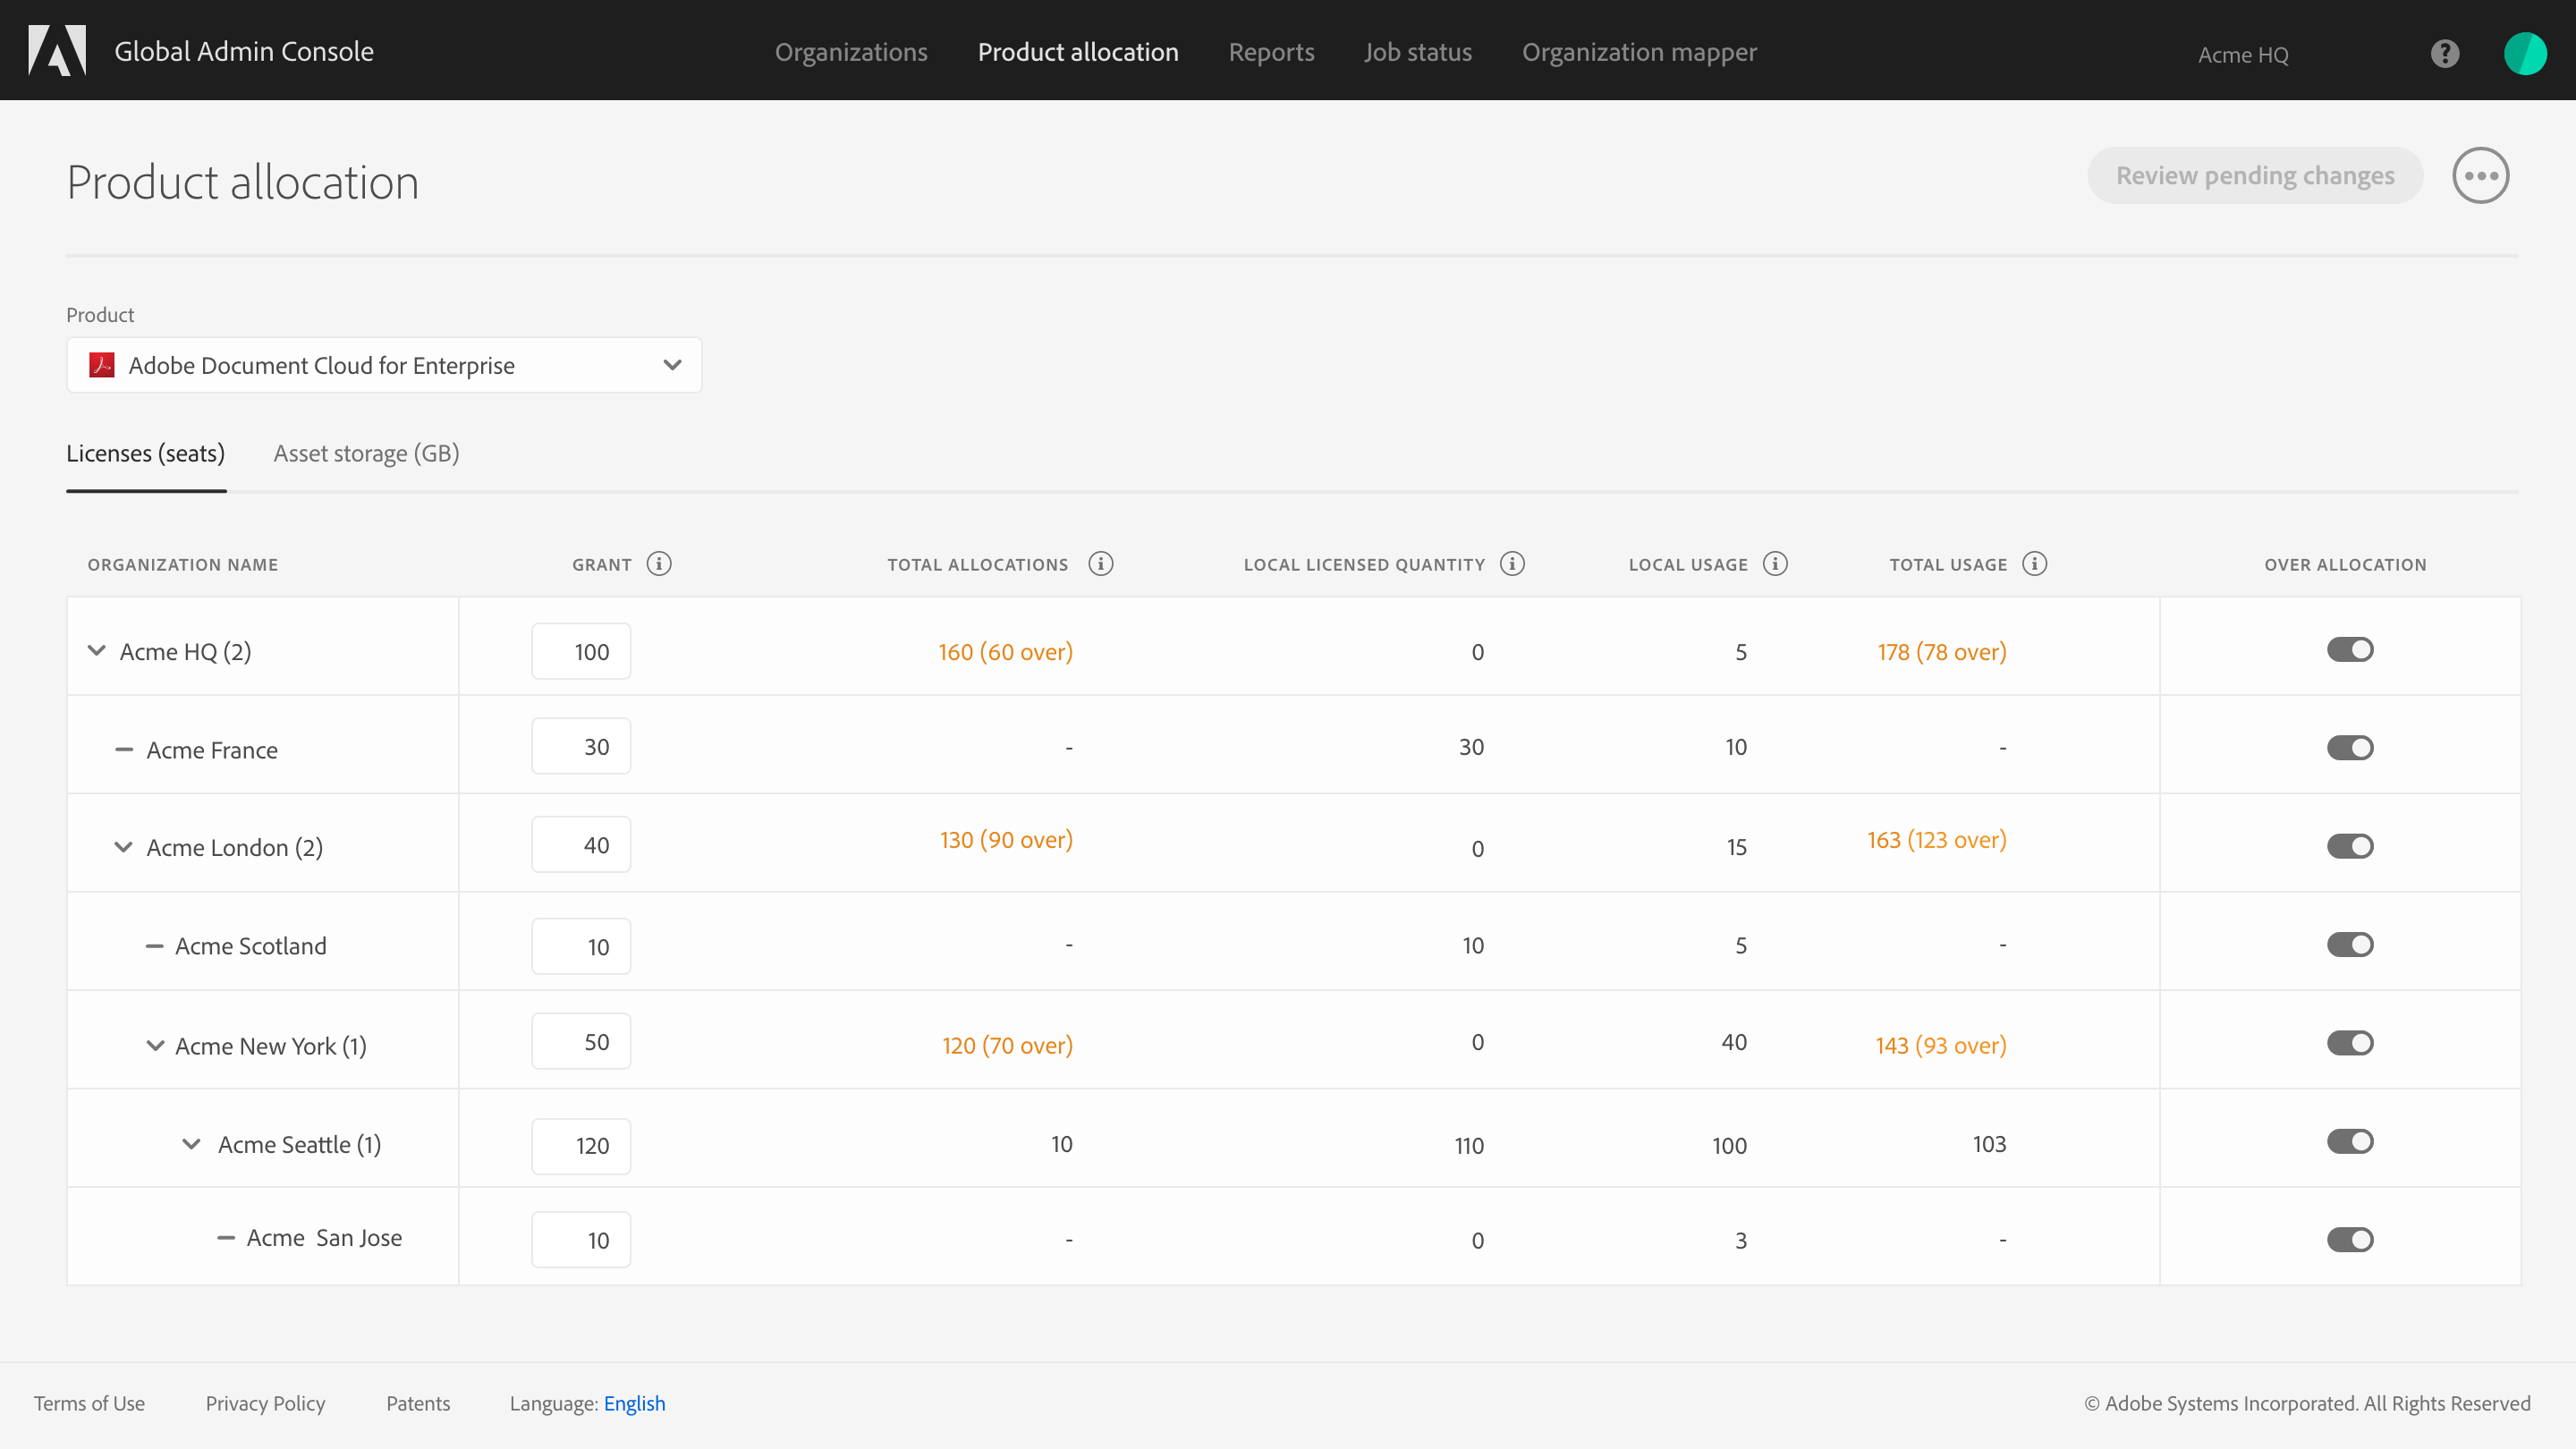Click the Adobe logo icon
The image size is (2576, 1449).
(57, 50)
